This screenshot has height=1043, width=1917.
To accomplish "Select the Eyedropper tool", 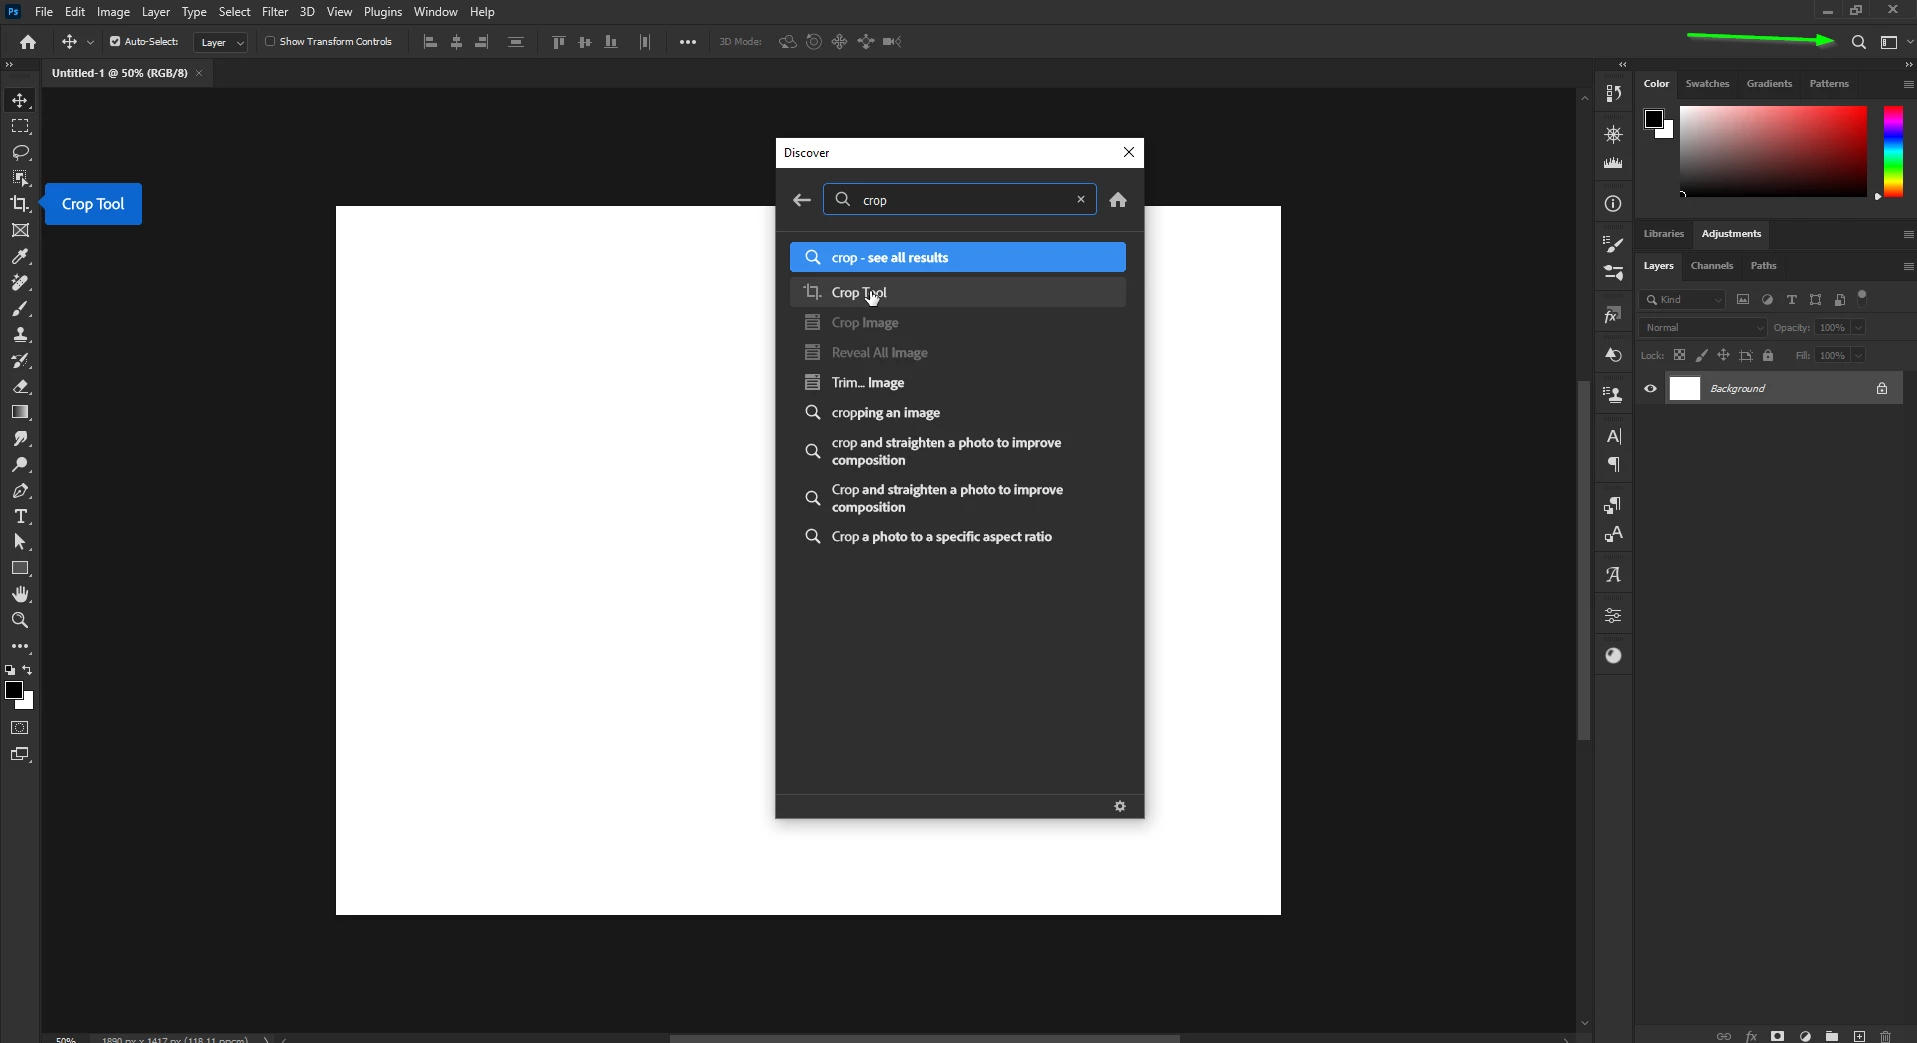I will pos(20,256).
